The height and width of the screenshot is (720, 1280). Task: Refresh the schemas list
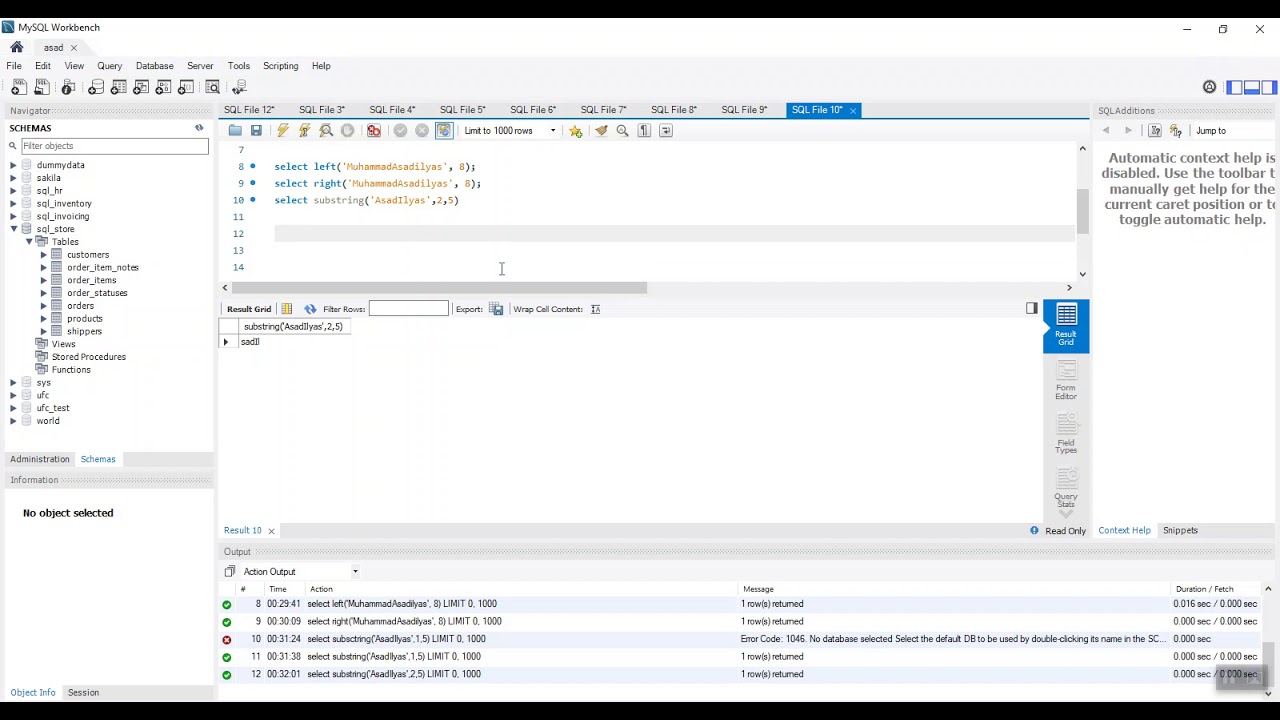coord(199,128)
